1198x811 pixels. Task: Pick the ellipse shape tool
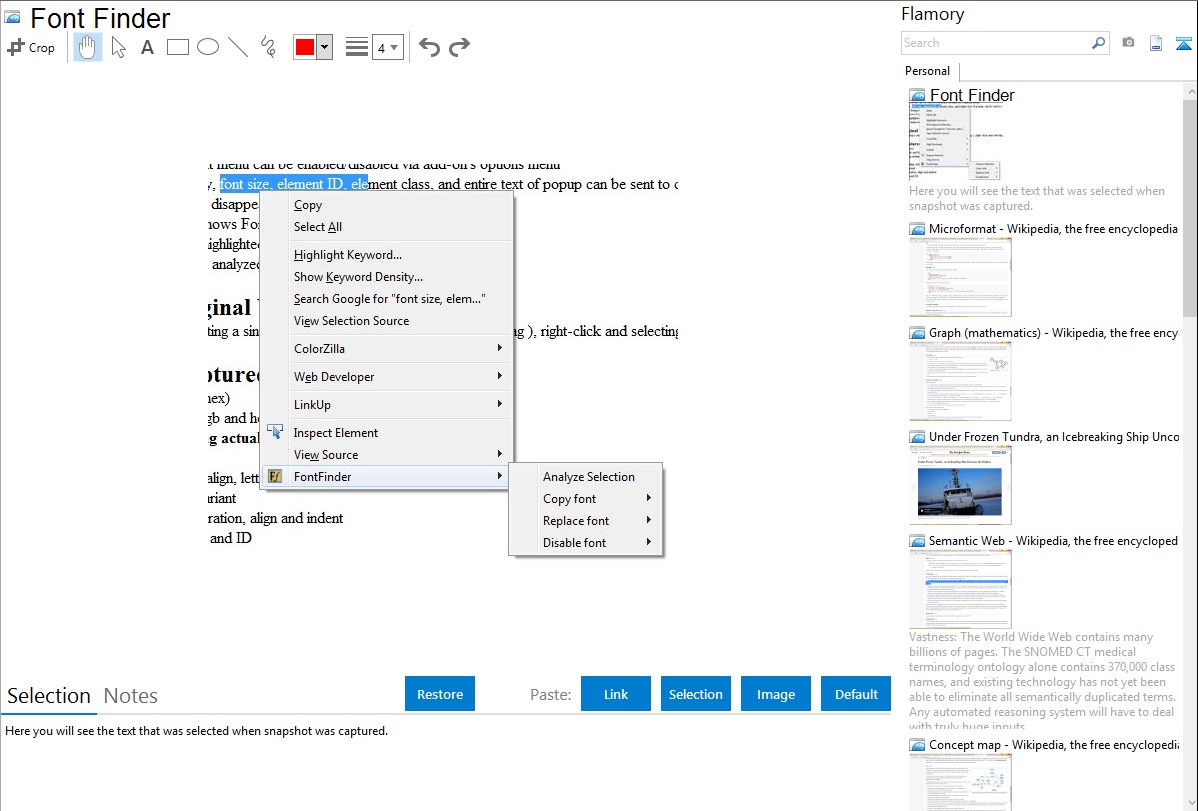point(208,47)
